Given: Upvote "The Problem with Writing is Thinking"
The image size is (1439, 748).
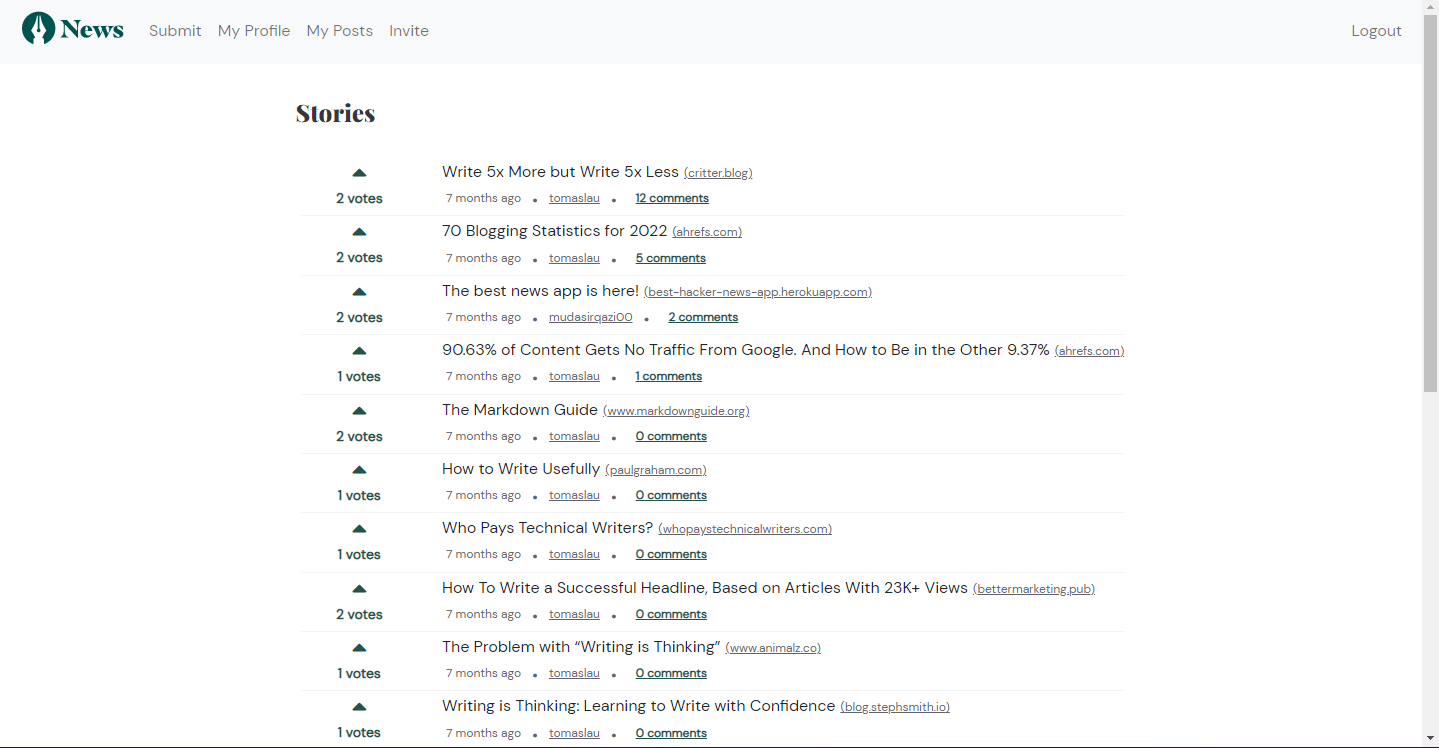Looking at the screenshot, I should point(359,648).
